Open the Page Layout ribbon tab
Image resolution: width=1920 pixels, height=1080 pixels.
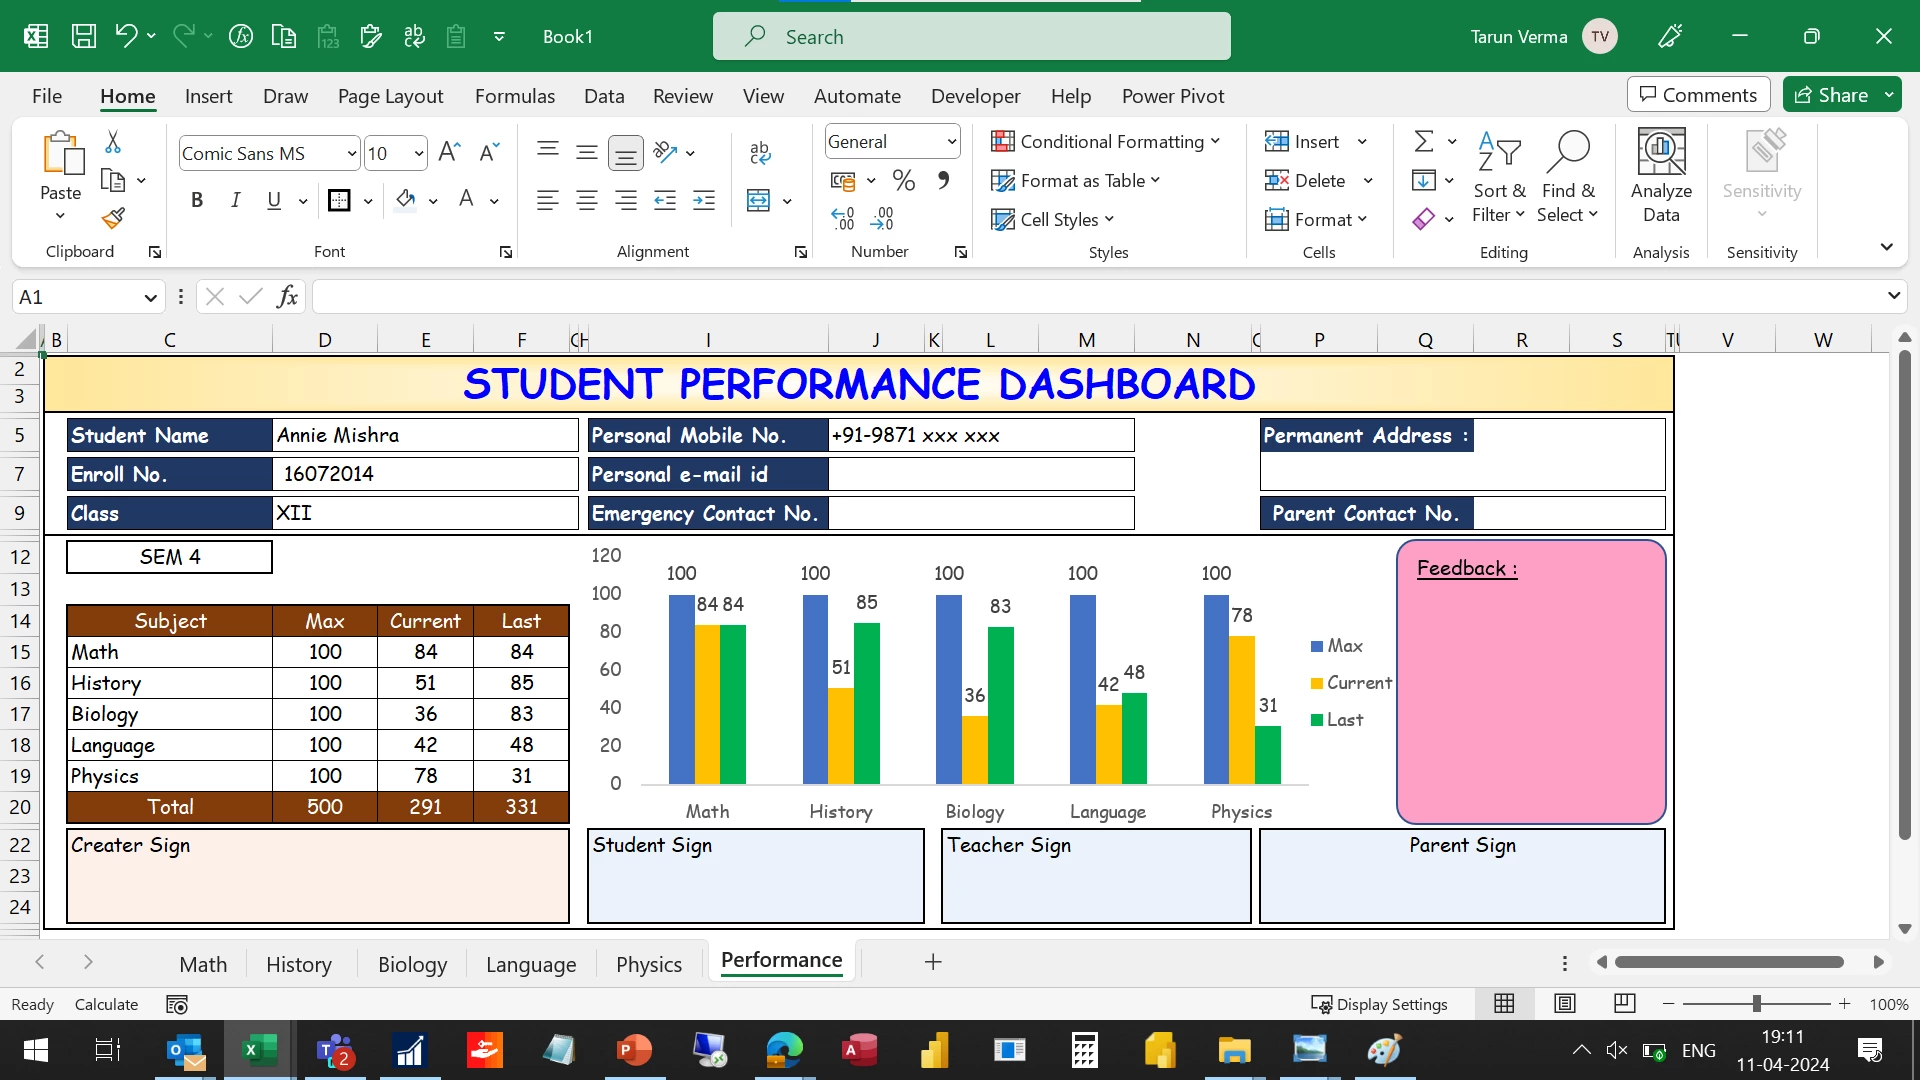tap(390, 96)
